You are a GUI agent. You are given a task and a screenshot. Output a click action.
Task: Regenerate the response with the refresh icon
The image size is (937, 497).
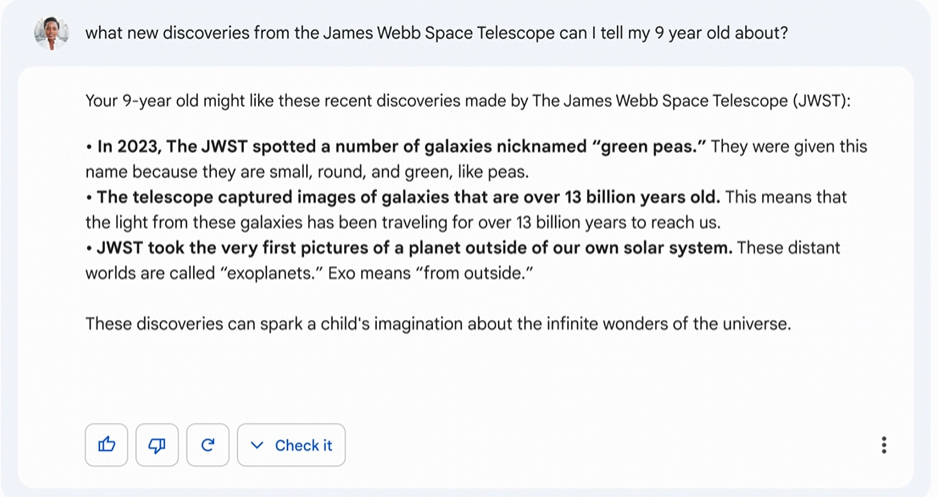coord(208,445)
